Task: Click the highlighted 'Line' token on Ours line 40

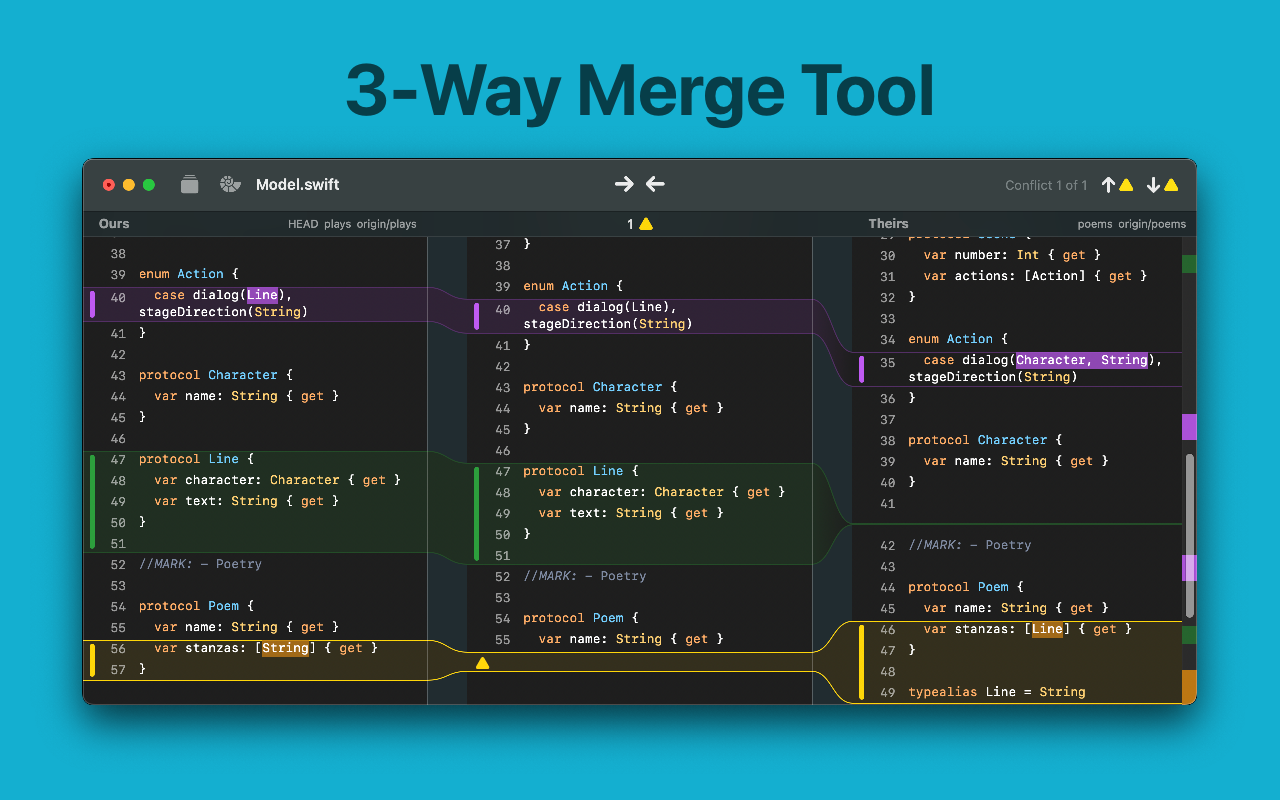Action: [262, 295]
